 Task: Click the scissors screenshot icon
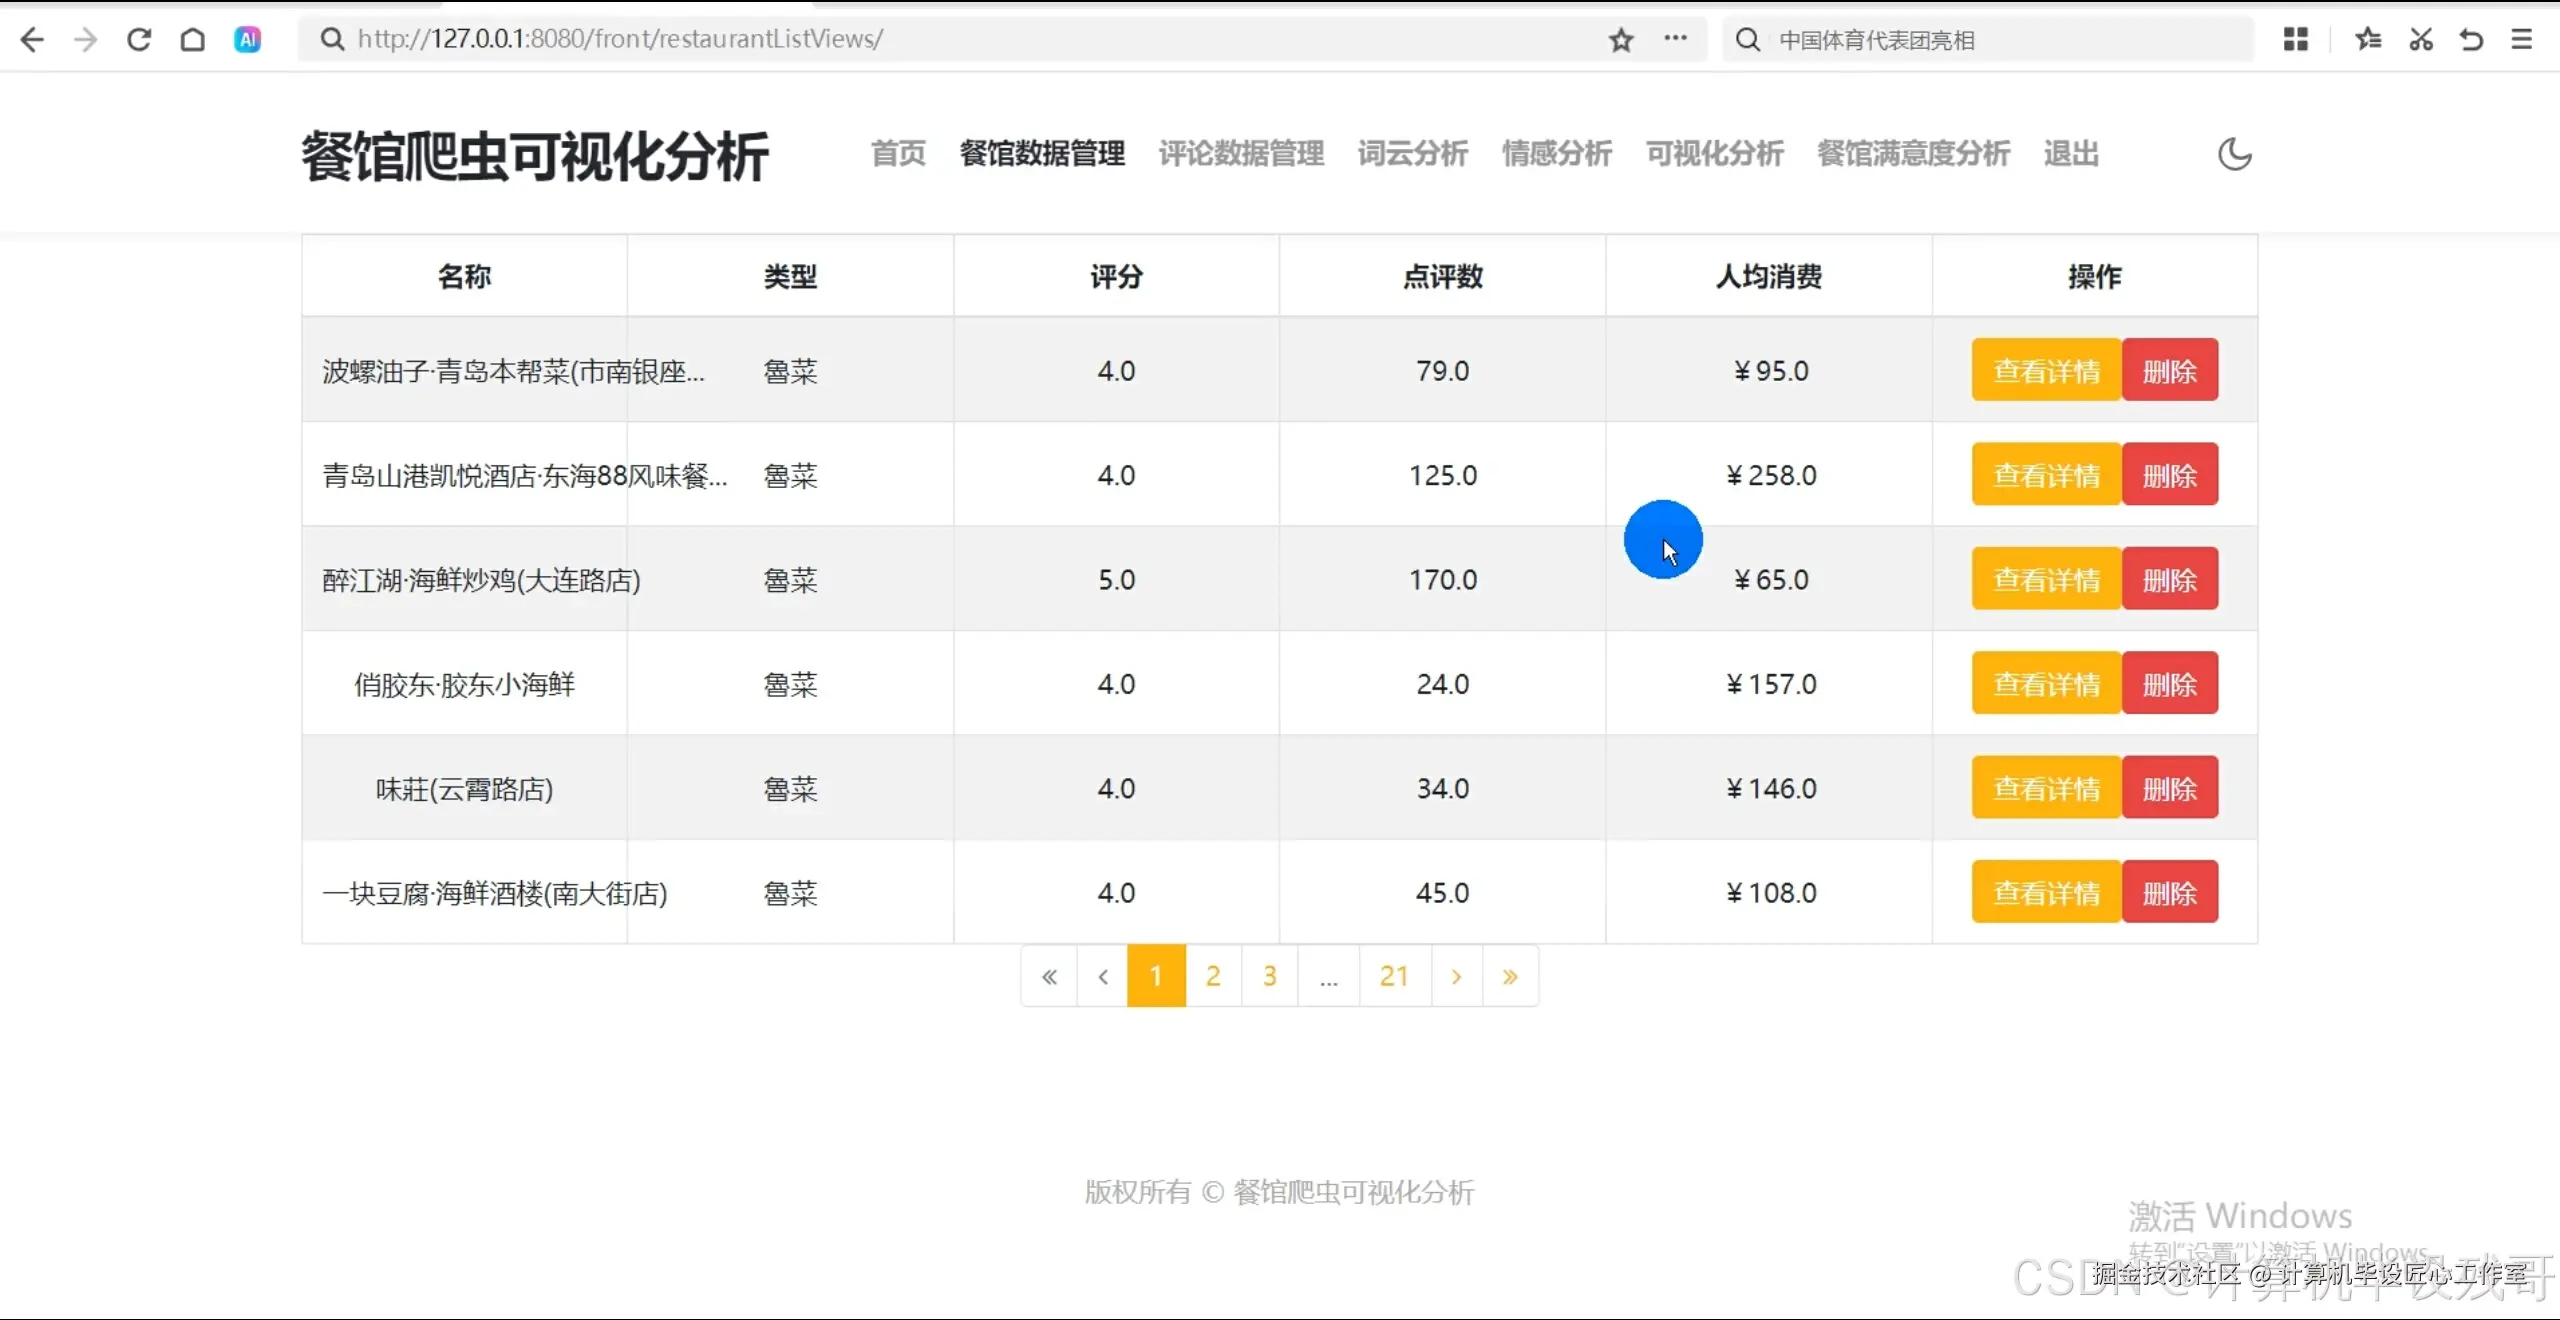[2420, 39]
